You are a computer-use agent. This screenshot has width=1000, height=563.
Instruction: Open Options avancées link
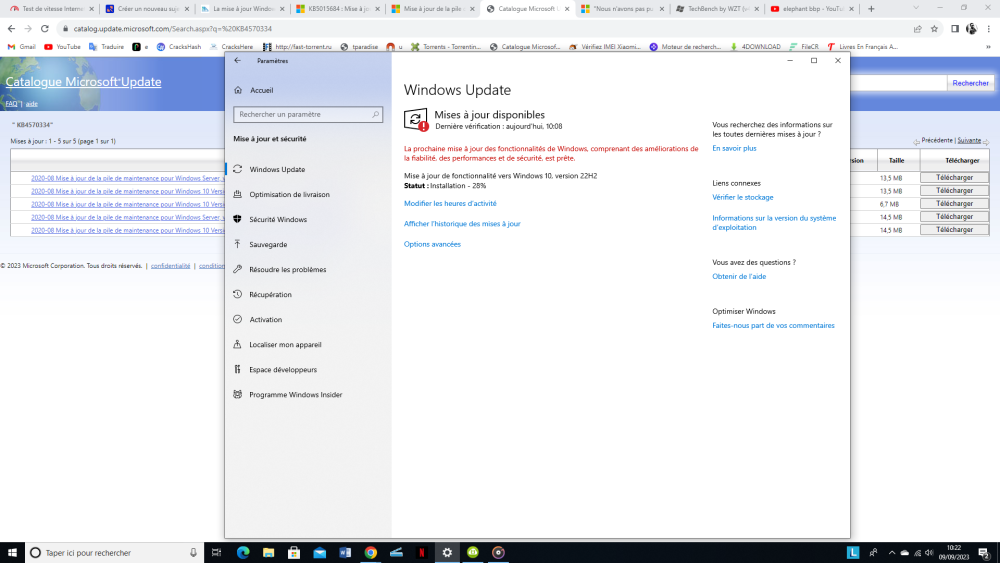pyautogui.click(x=432, y=244)
